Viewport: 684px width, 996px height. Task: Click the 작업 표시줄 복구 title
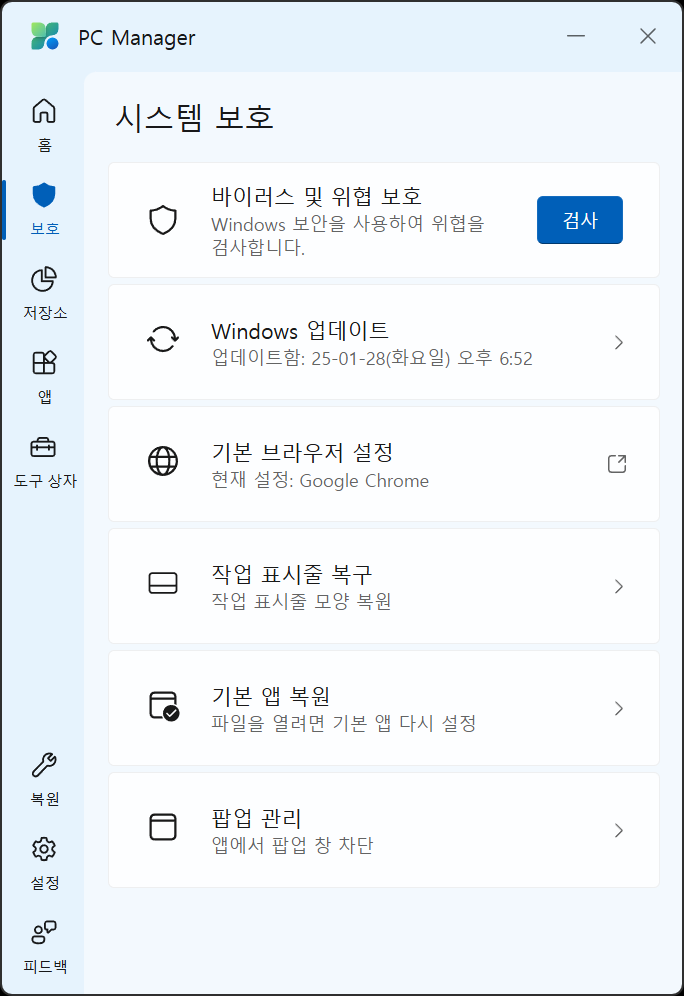coord(292,575)
